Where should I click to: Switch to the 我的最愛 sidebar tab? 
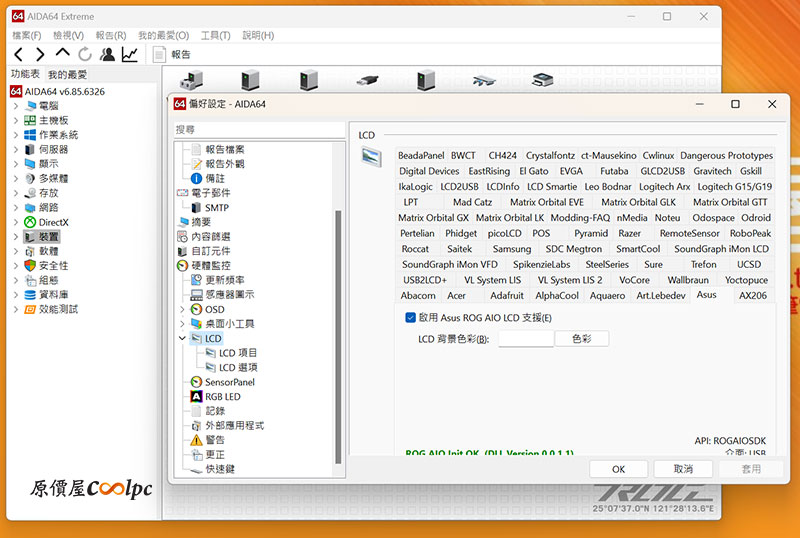67,75
